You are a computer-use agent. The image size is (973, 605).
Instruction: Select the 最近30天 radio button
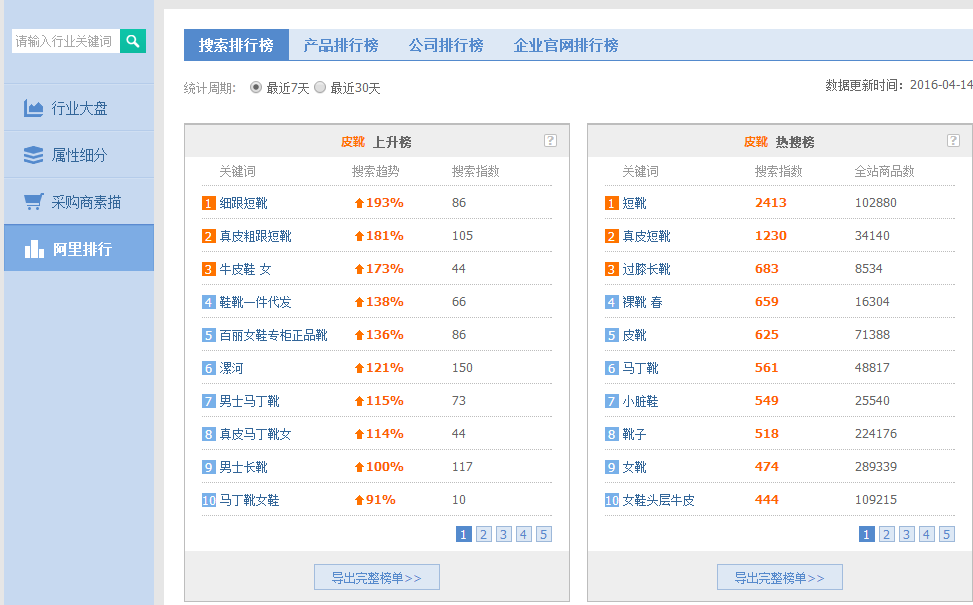[x=320, y=88]
